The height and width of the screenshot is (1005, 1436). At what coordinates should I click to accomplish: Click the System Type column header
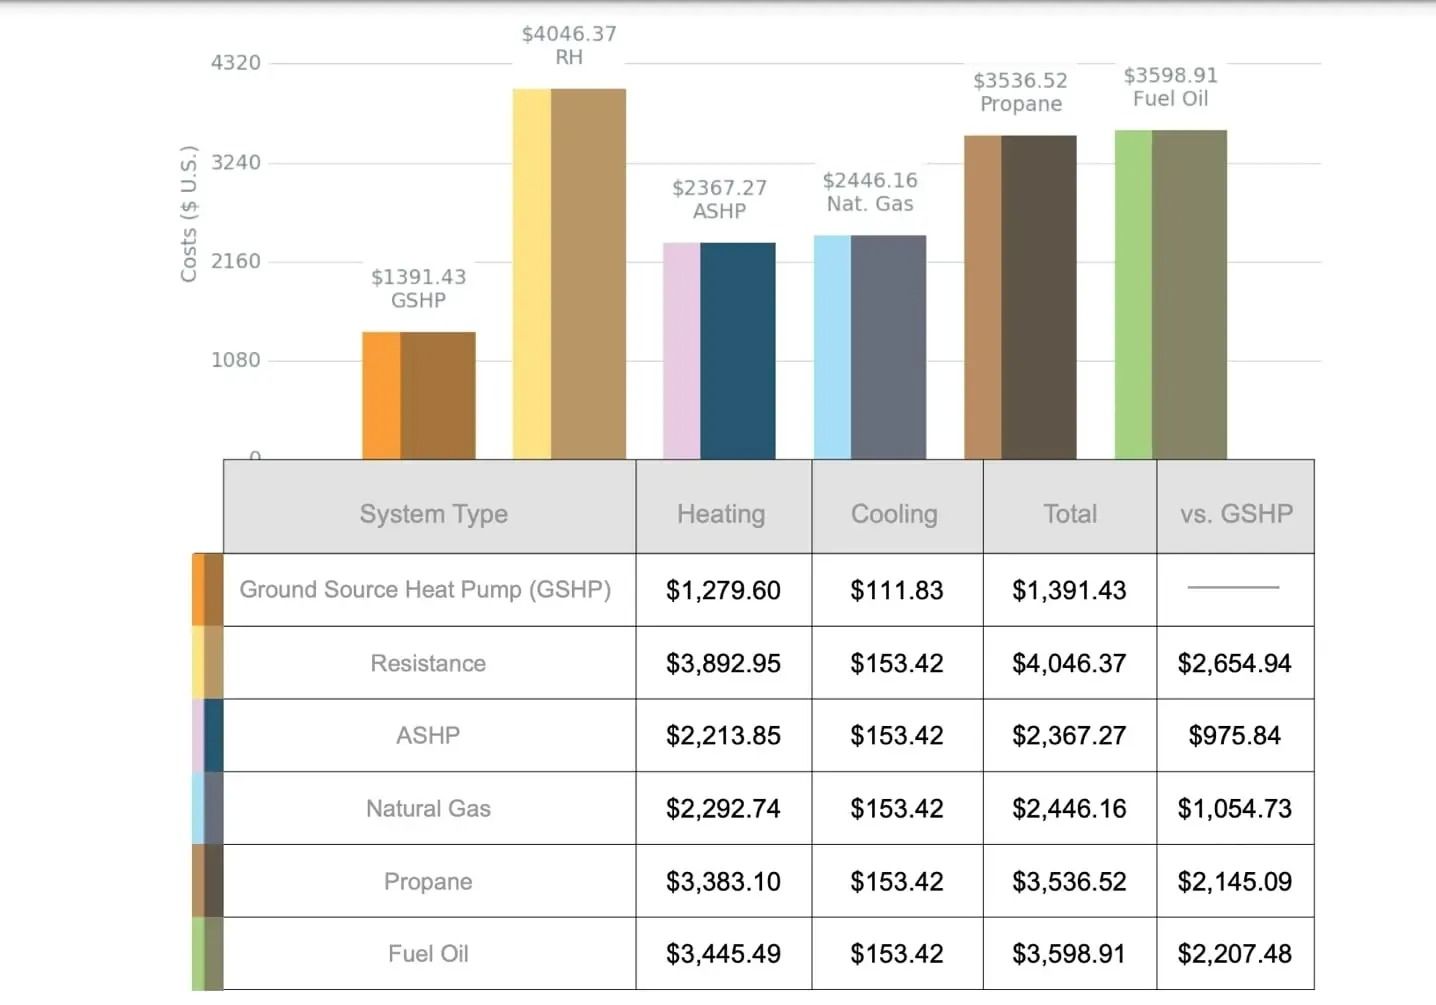click(432, 514)
